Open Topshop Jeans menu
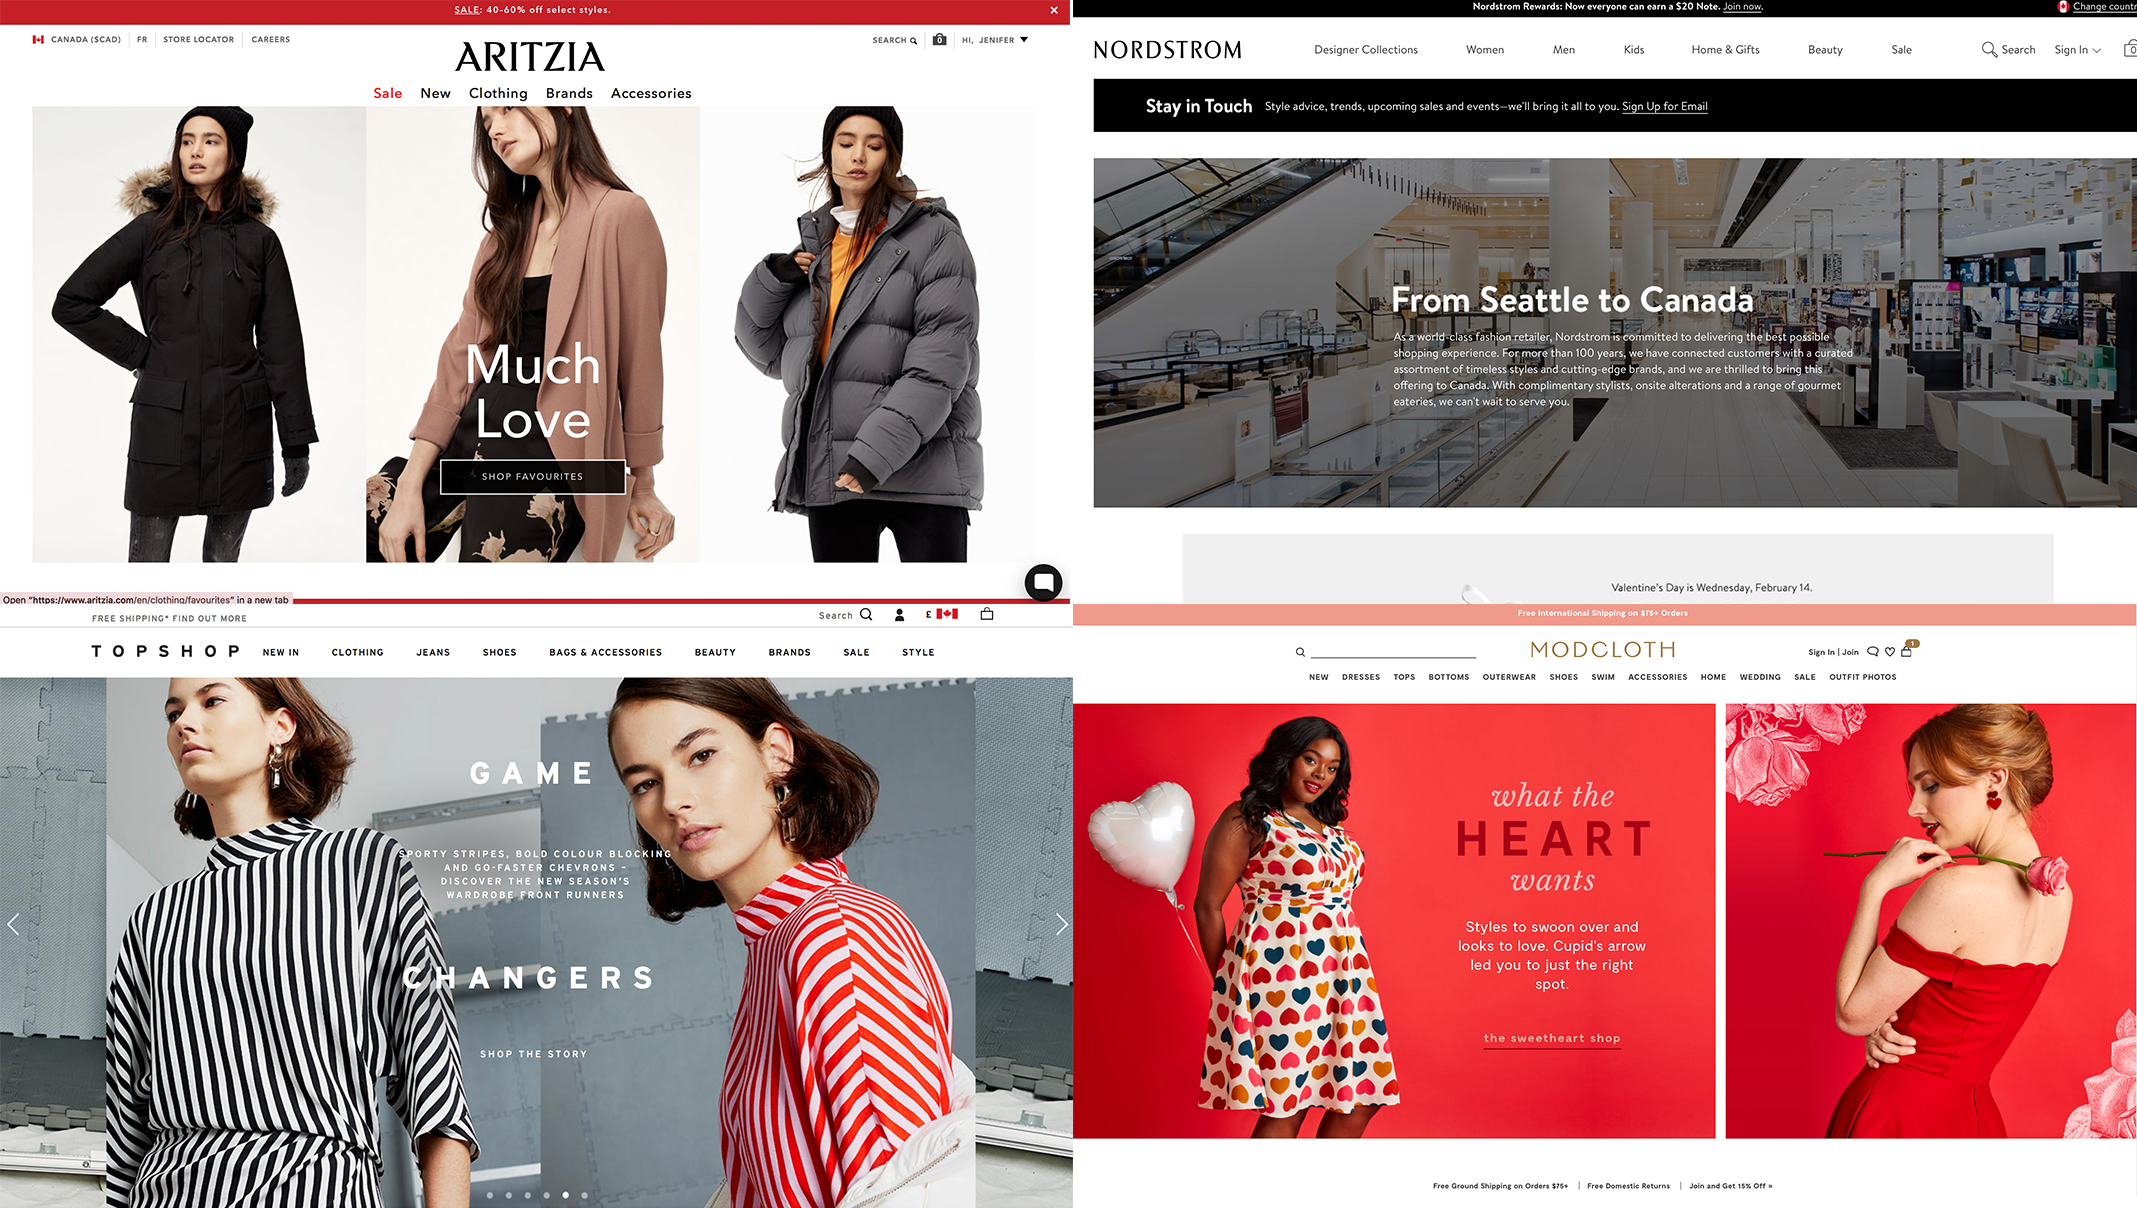This screenshot has width=2137, height=1208. click(x=433, y=652)
